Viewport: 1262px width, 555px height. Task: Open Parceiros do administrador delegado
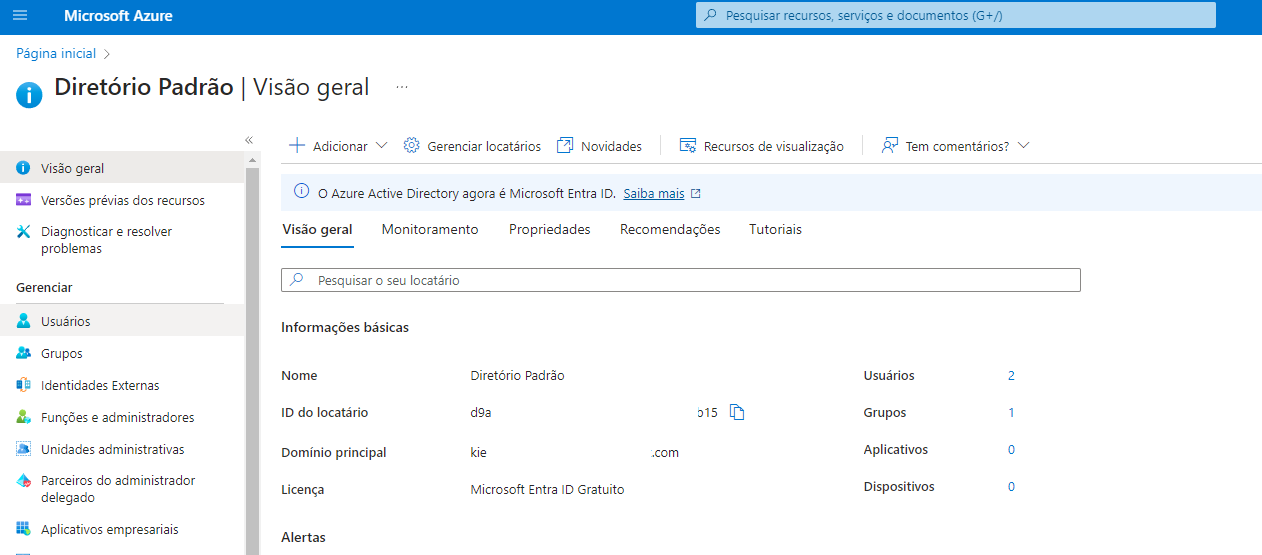[122, 489]
